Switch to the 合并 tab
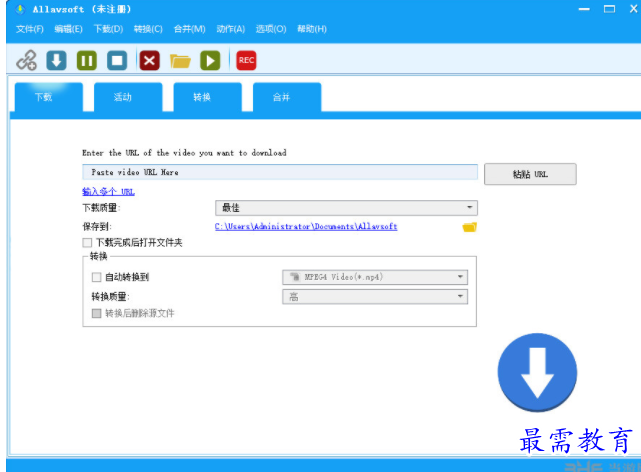 (287, 97)
